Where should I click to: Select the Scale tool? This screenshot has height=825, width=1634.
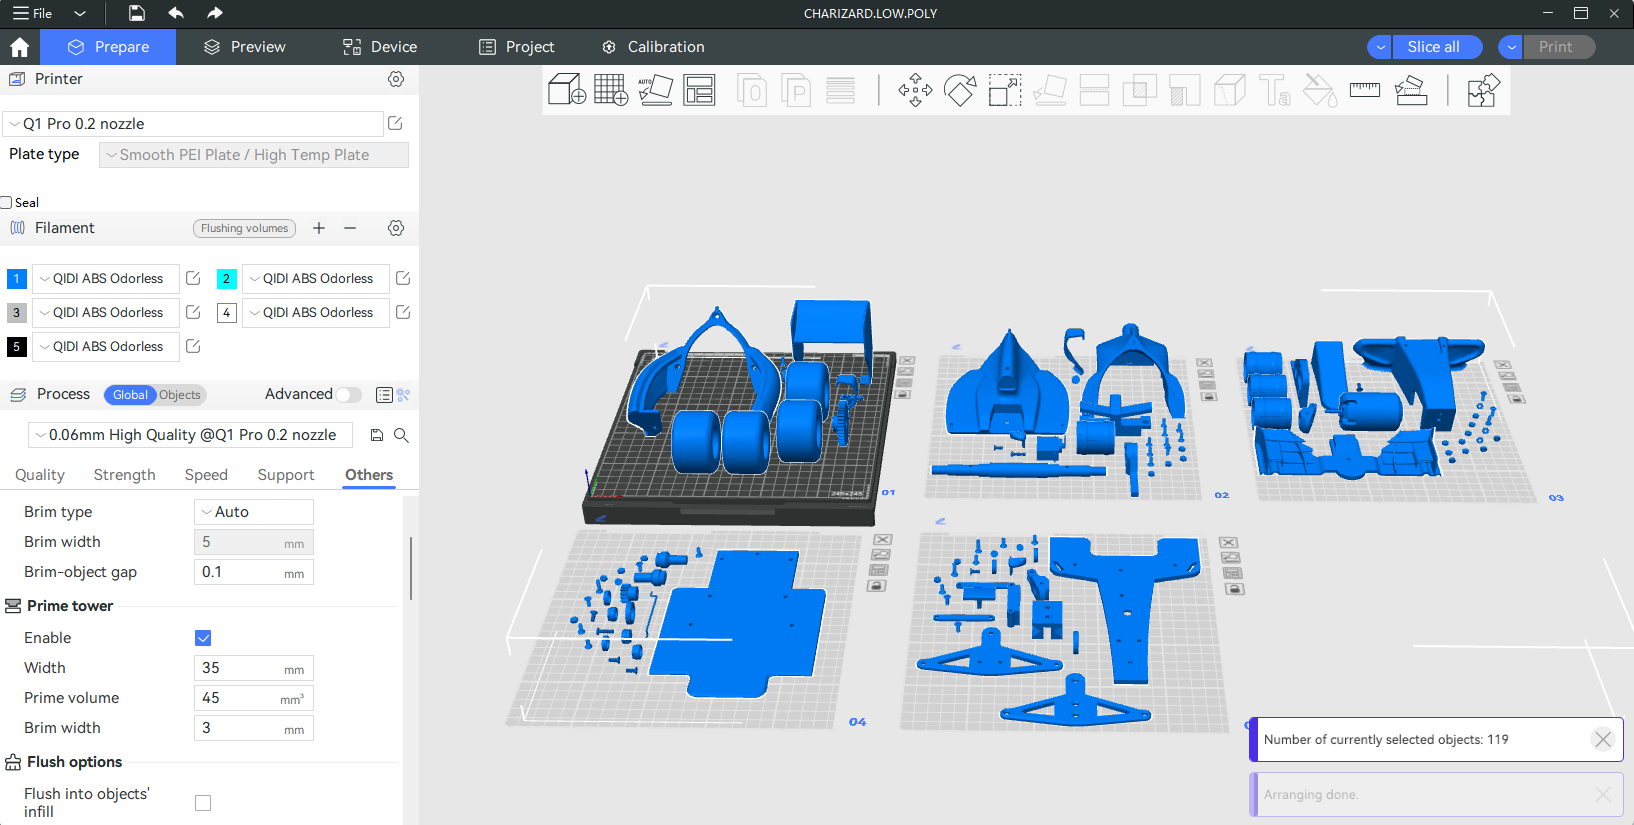[x=1004, y=90]
